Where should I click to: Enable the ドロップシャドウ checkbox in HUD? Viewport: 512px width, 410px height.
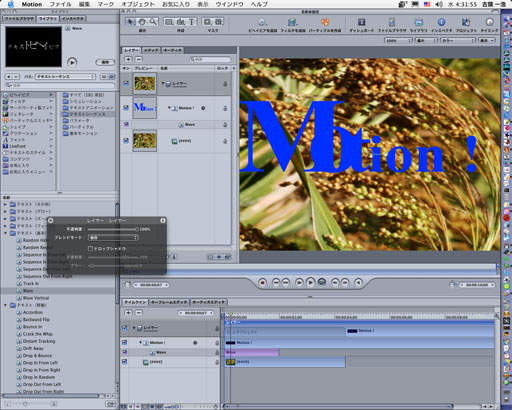point(90,248)
